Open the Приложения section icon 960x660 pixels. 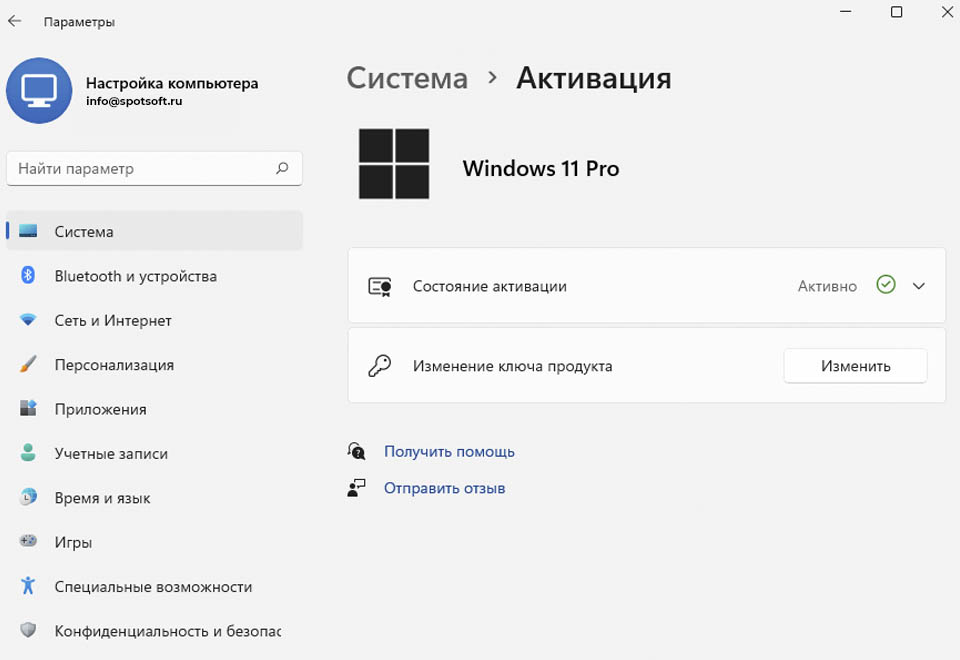pos(27,409)
